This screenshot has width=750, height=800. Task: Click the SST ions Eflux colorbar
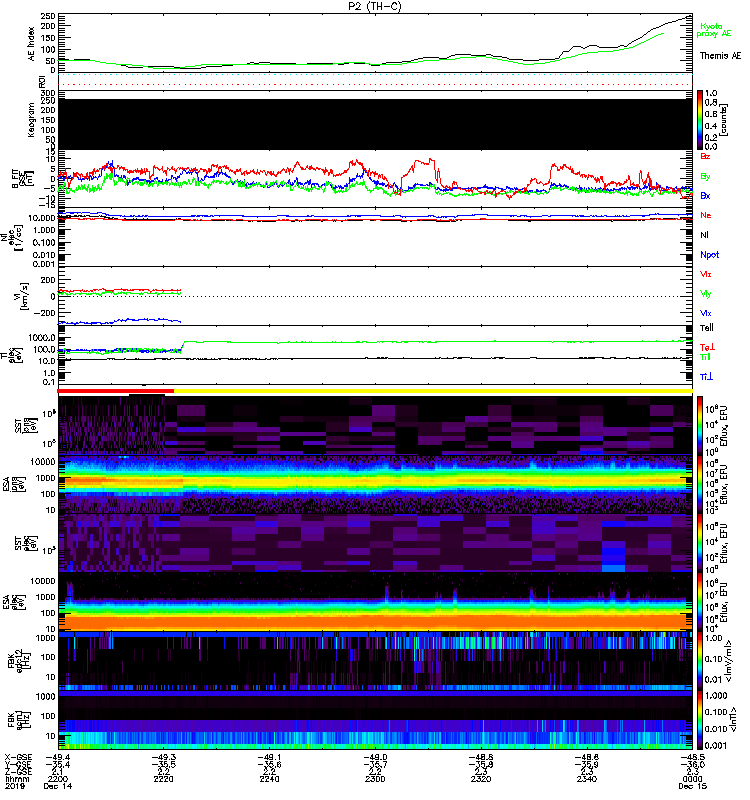pyautogui.click(x=700, y=425)
